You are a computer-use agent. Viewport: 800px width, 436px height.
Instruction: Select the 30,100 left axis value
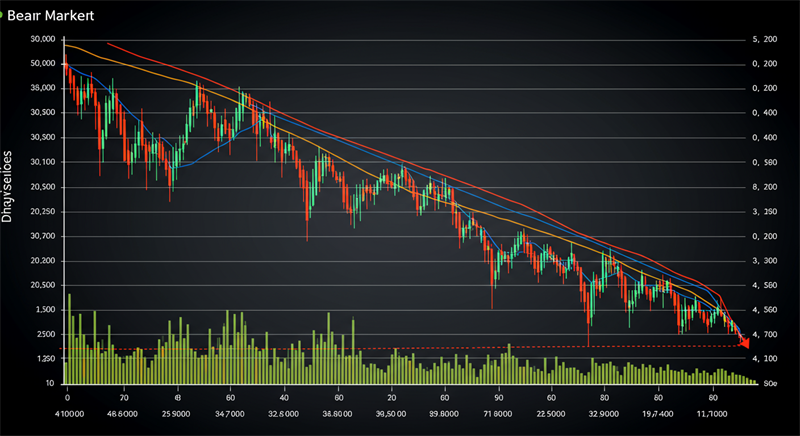42,162
